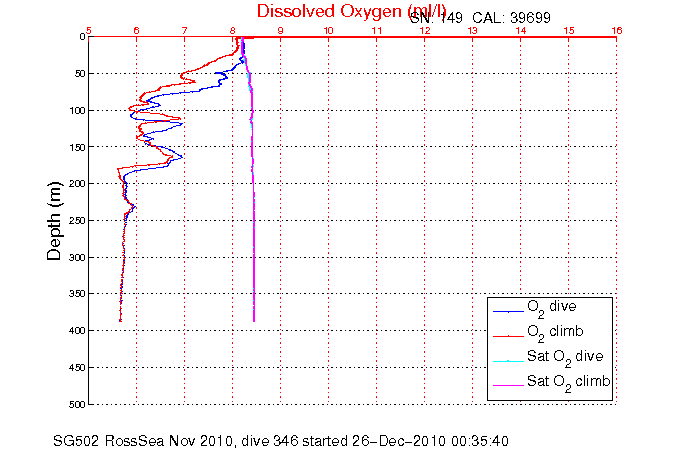Click the depth tick label 350
The image size is (681, 454).
point(77,294)
